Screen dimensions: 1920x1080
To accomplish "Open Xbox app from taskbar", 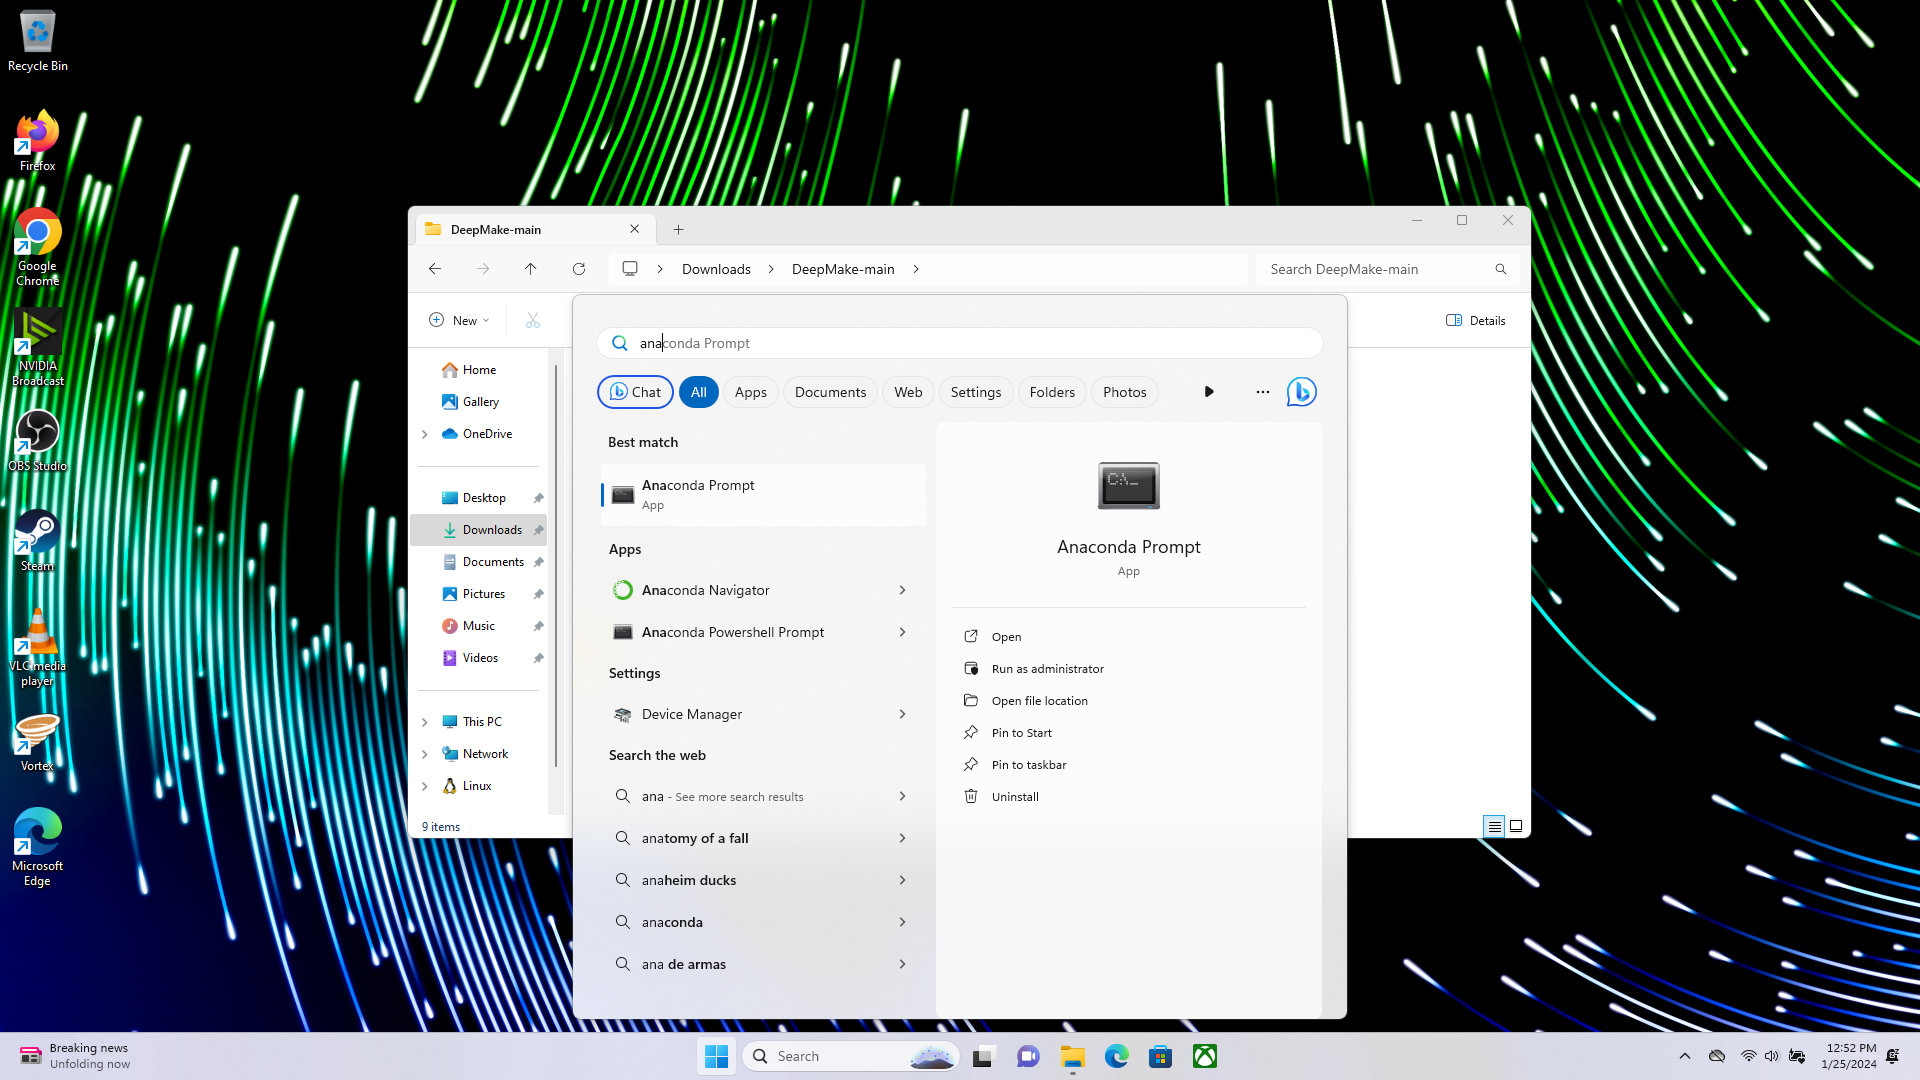I will [1205, 1056].
